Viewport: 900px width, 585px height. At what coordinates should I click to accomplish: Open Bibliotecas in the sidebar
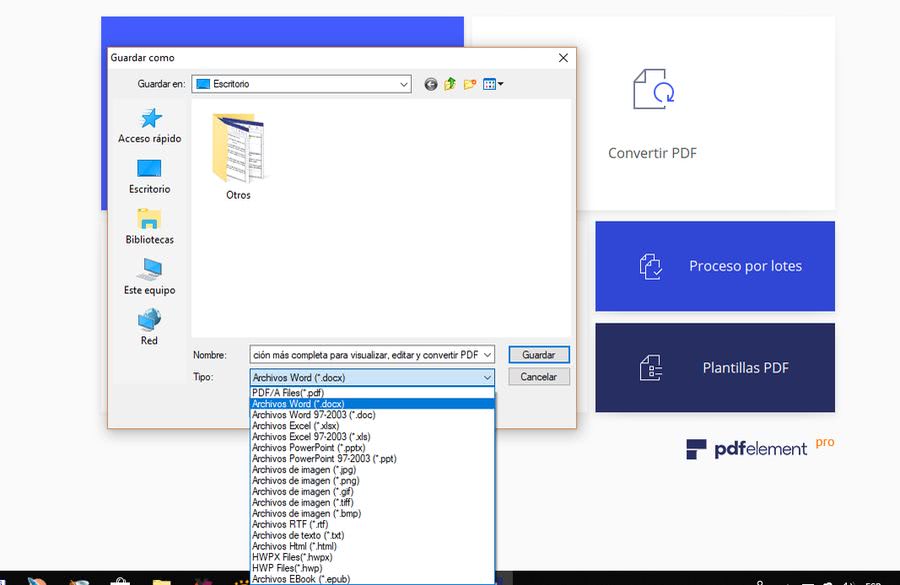149,227
